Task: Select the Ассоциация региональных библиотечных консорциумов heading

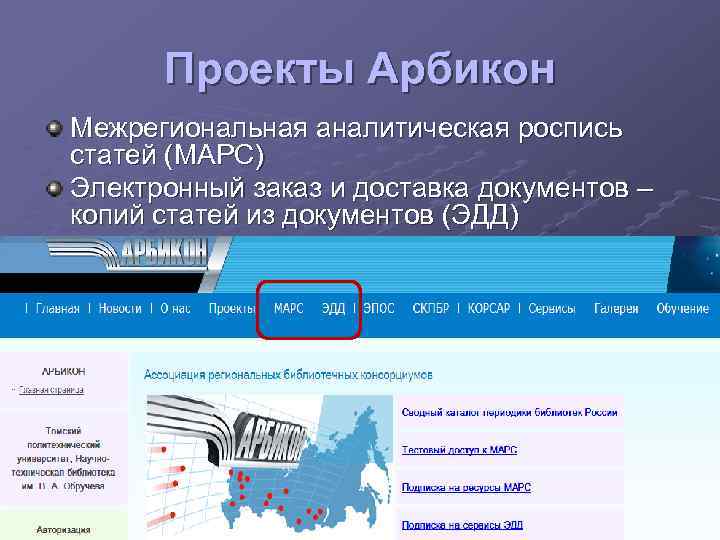Action: [288, 375]
